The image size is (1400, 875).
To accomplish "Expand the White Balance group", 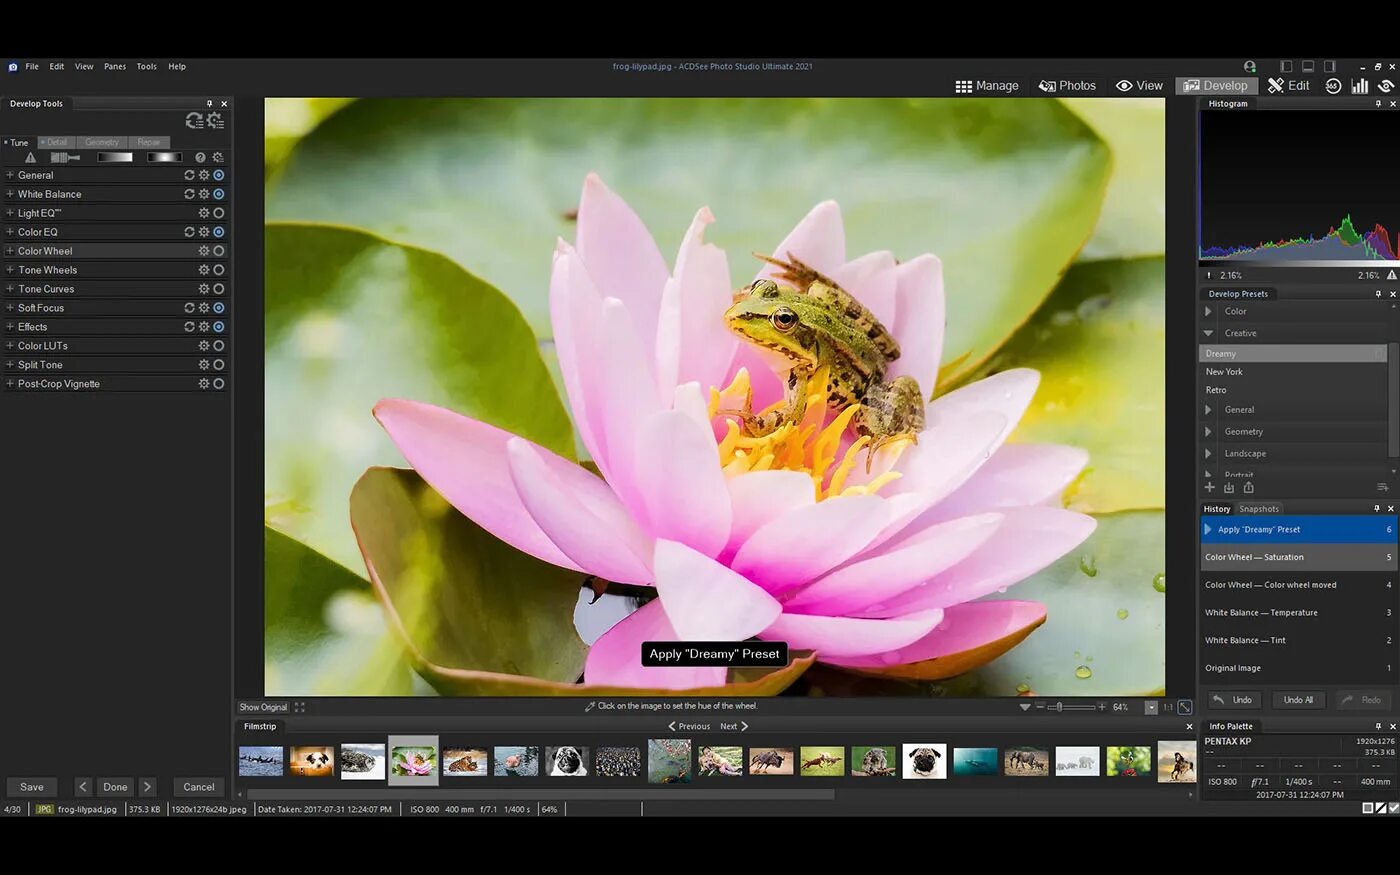I will 10,194.
